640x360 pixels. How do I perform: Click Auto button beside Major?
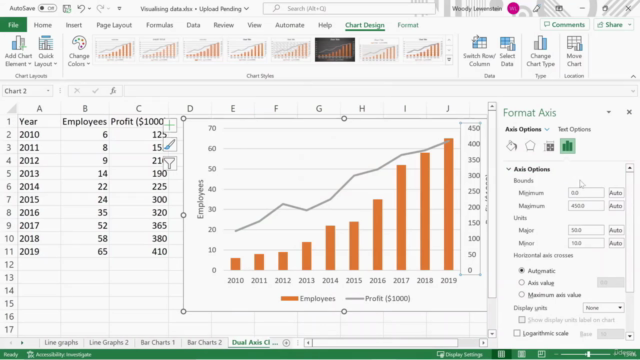616,230
